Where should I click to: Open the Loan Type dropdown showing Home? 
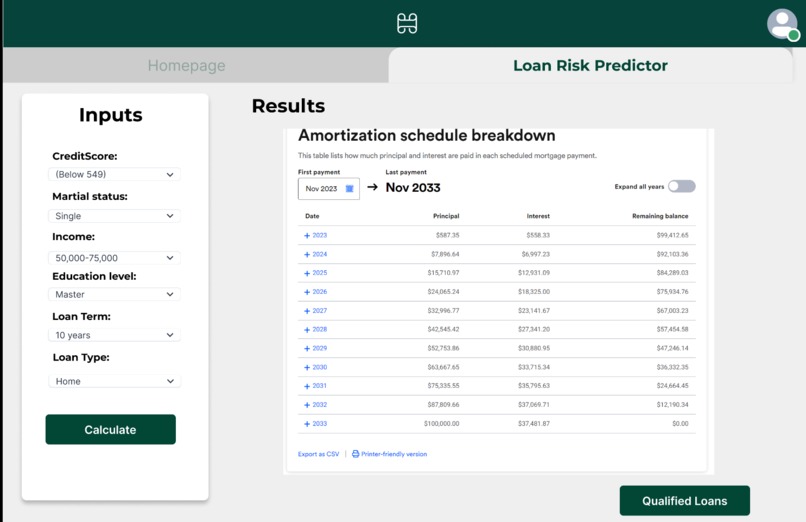tap(114, 381)
